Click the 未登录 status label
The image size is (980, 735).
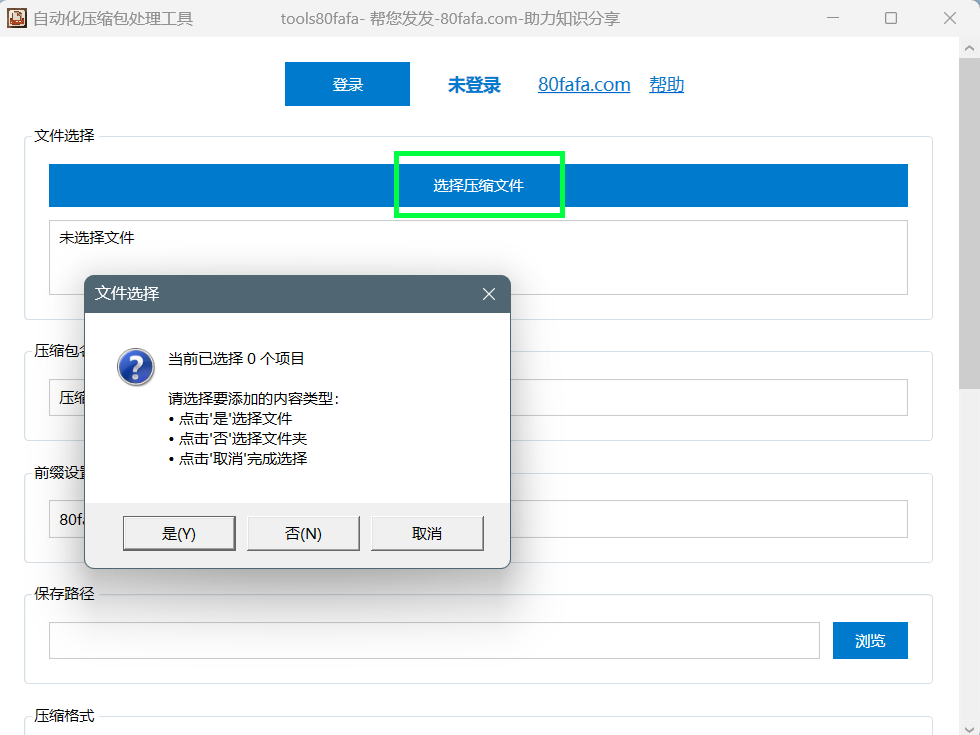tap(474, 85)
